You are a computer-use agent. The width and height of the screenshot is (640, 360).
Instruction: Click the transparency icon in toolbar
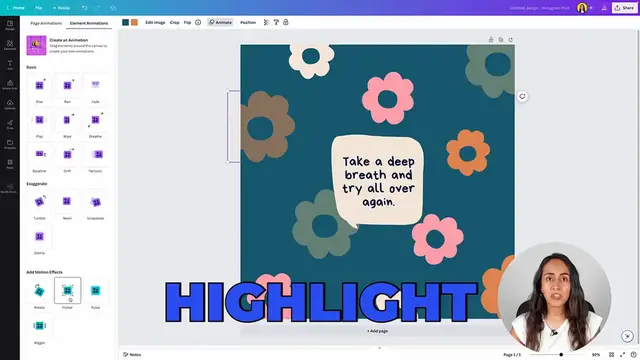pyautogui.click(x=267, y=22)
